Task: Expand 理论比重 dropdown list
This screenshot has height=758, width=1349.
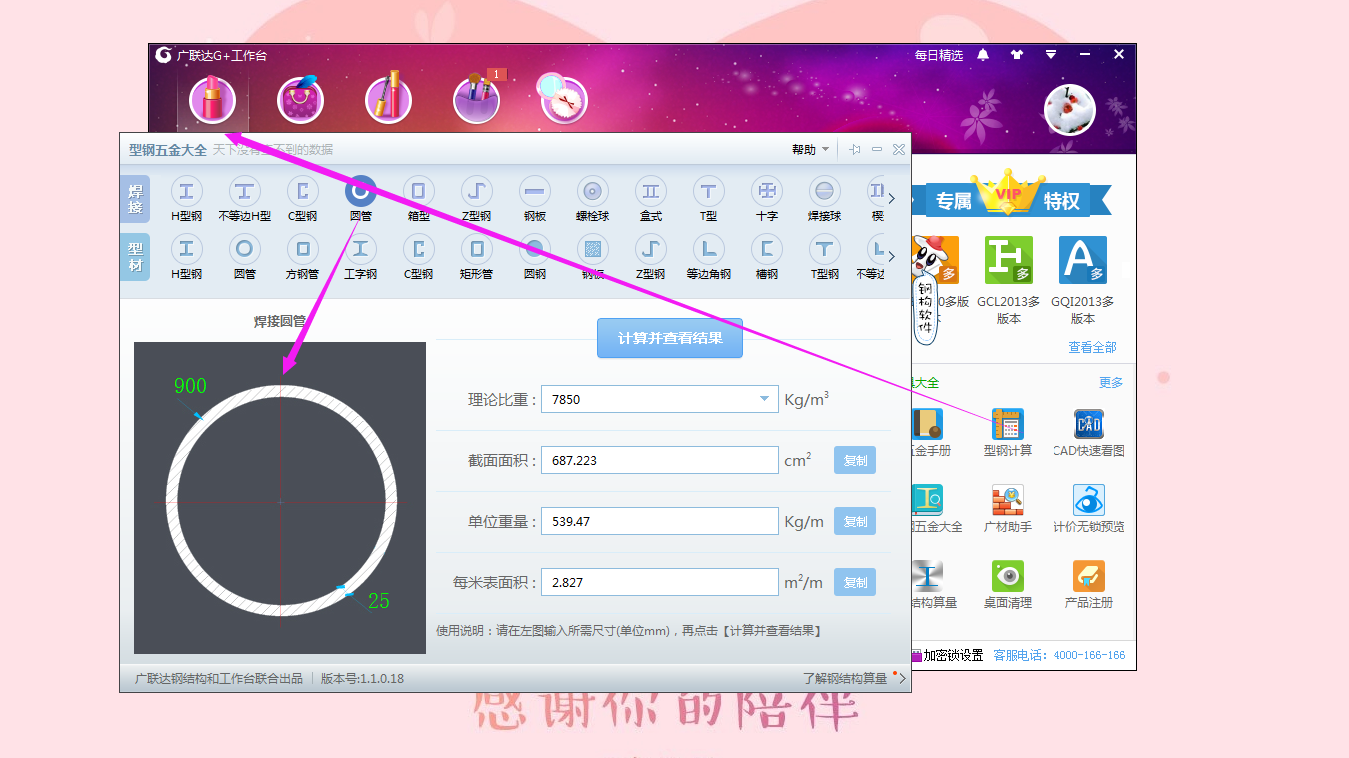Action: click(x=764, y=399)
